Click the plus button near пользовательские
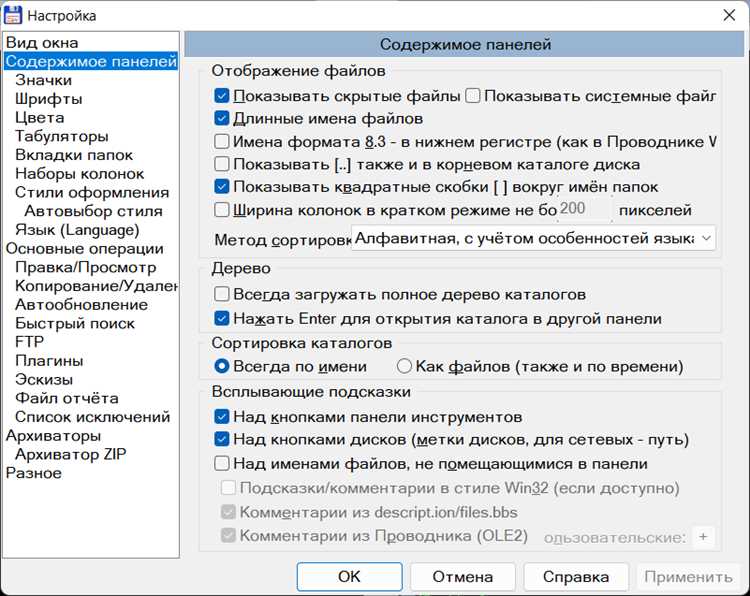Viewport: 750px width, 596px height. tap(703, 537)
